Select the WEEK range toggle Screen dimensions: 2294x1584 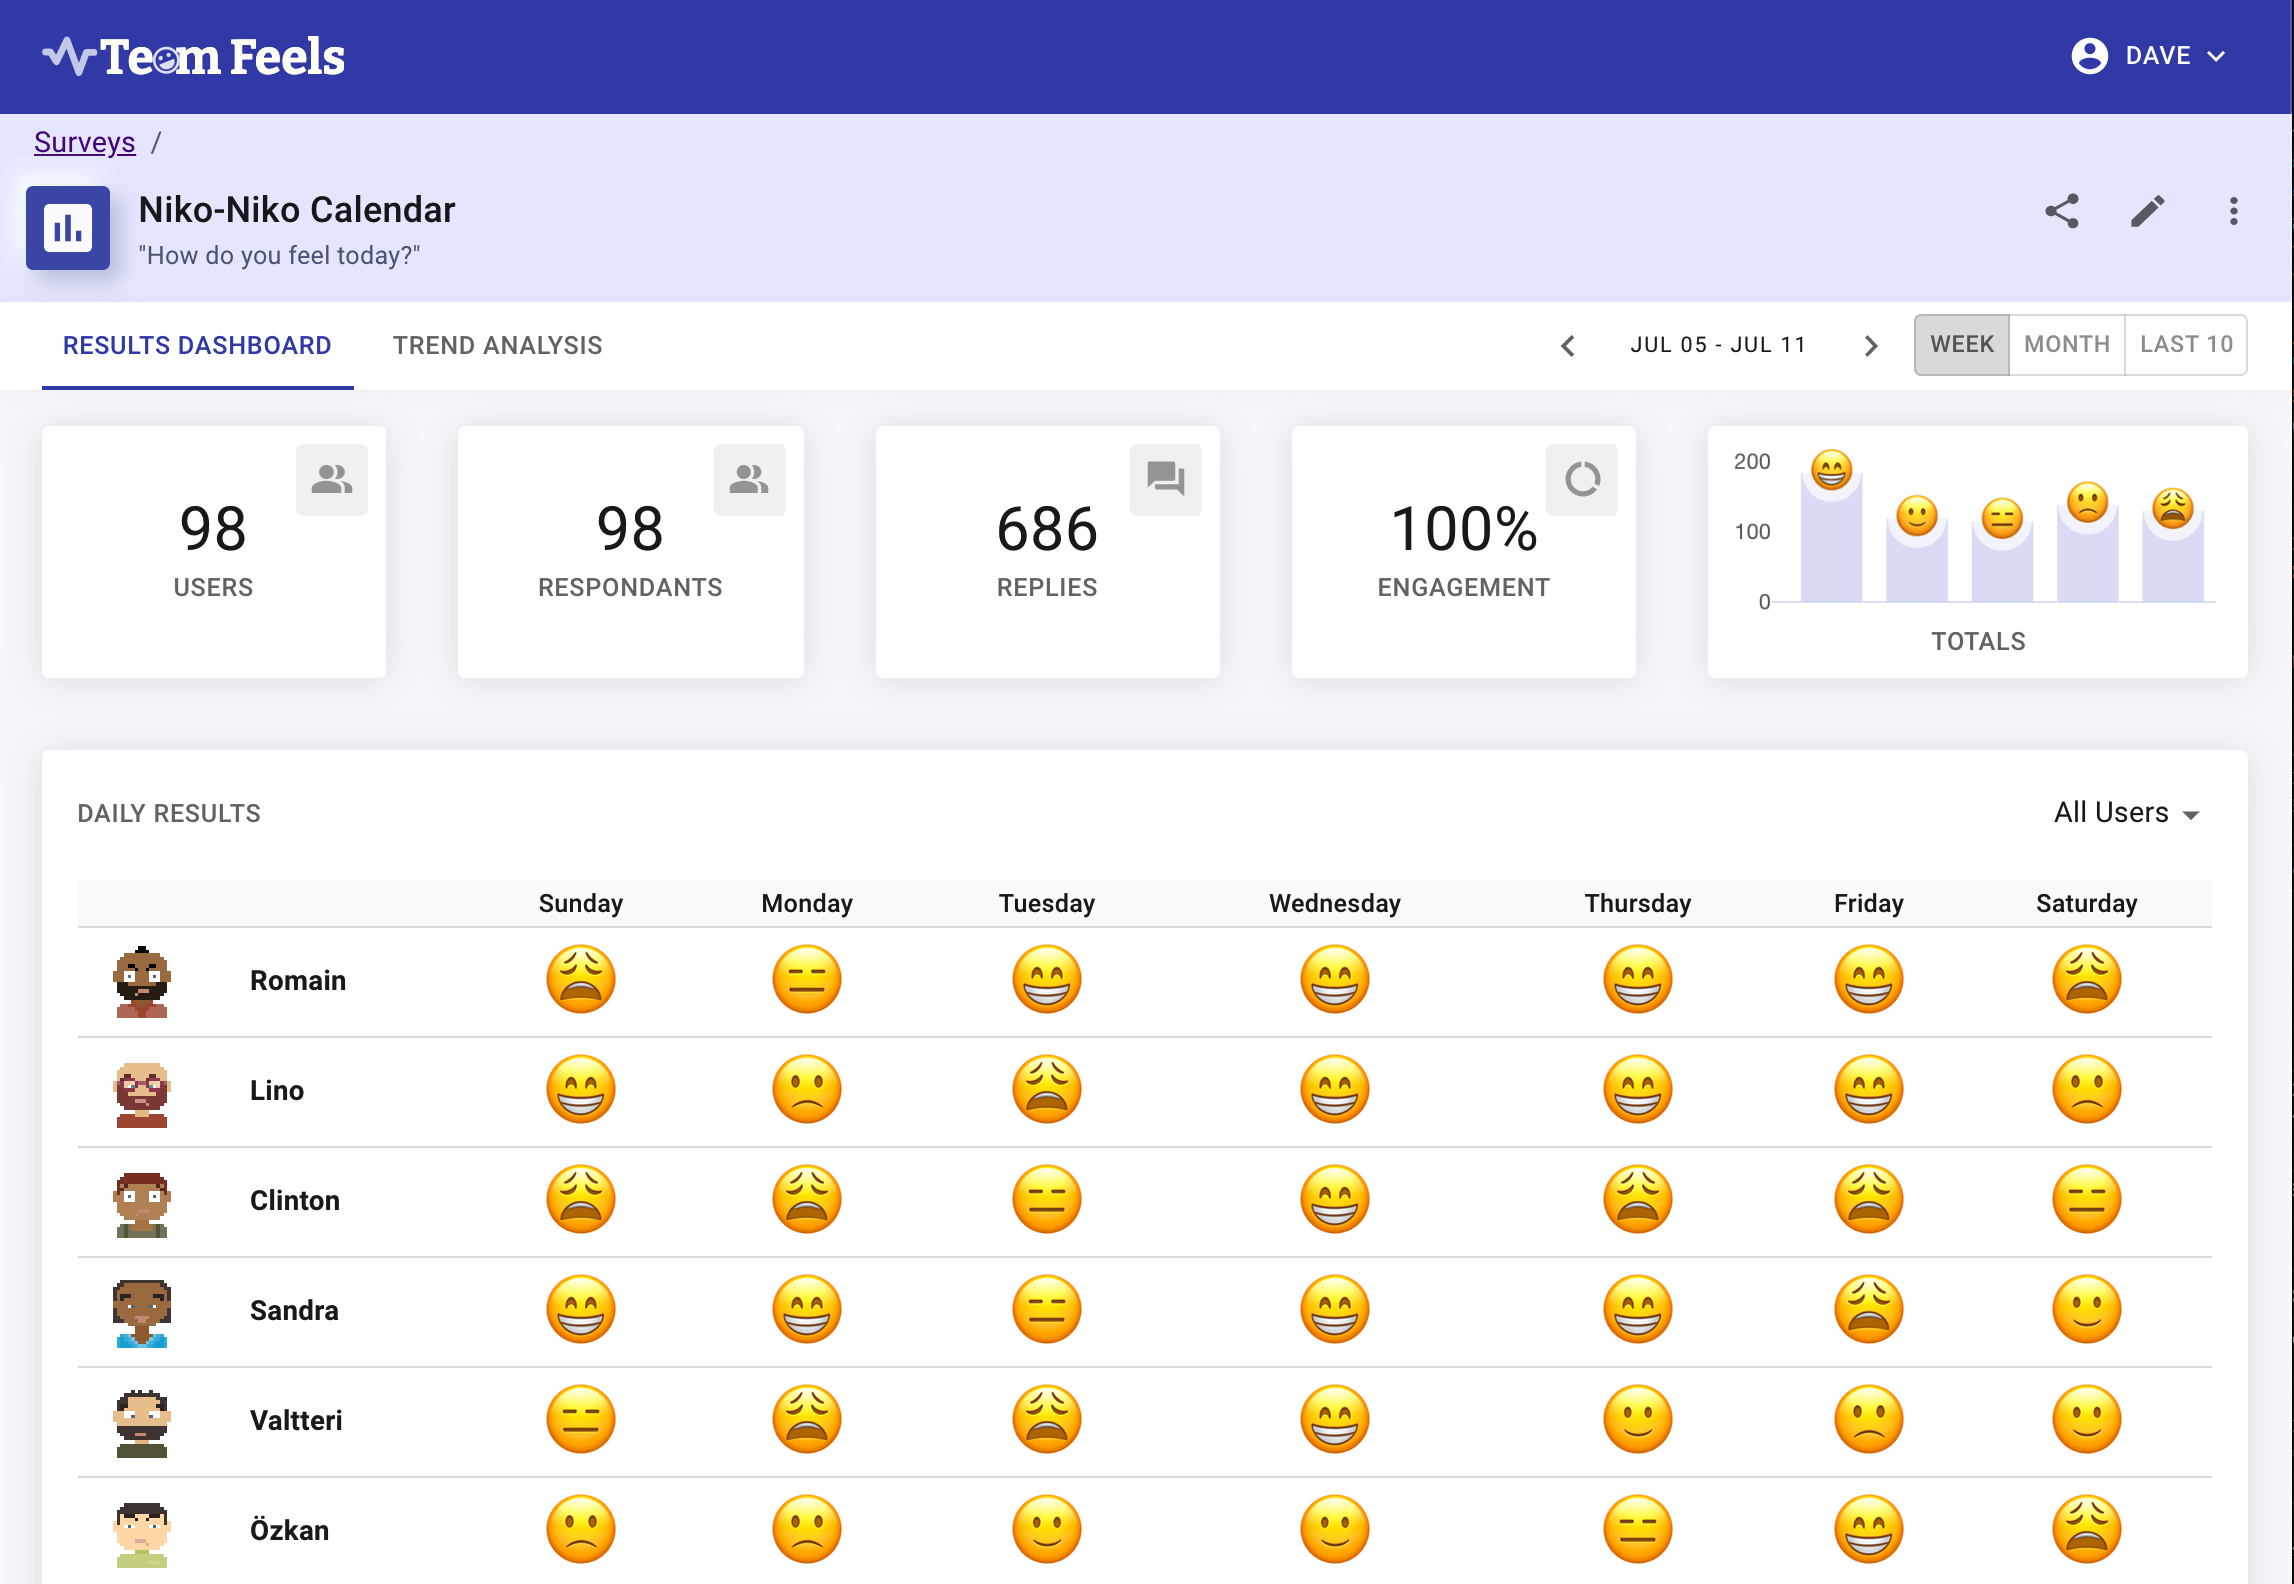point(1961,345)
